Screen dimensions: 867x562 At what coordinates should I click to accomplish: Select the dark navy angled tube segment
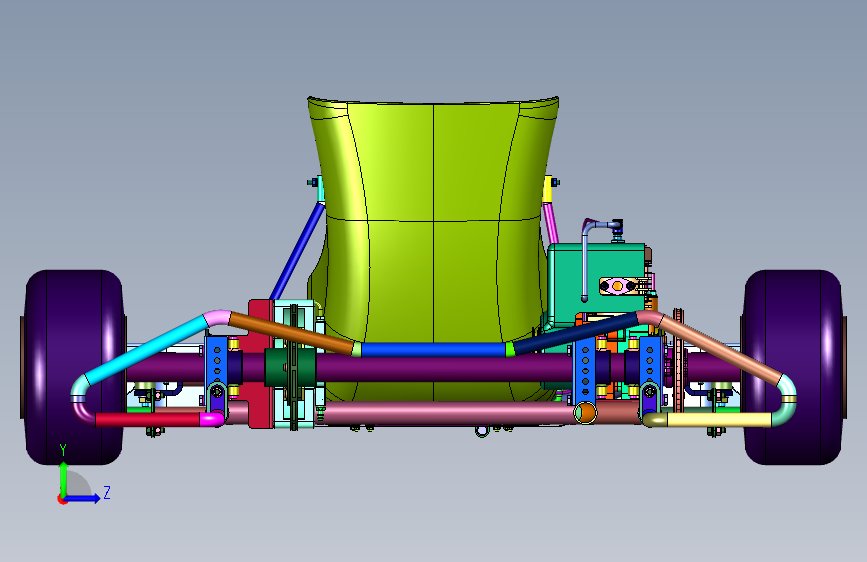[576, 332]
